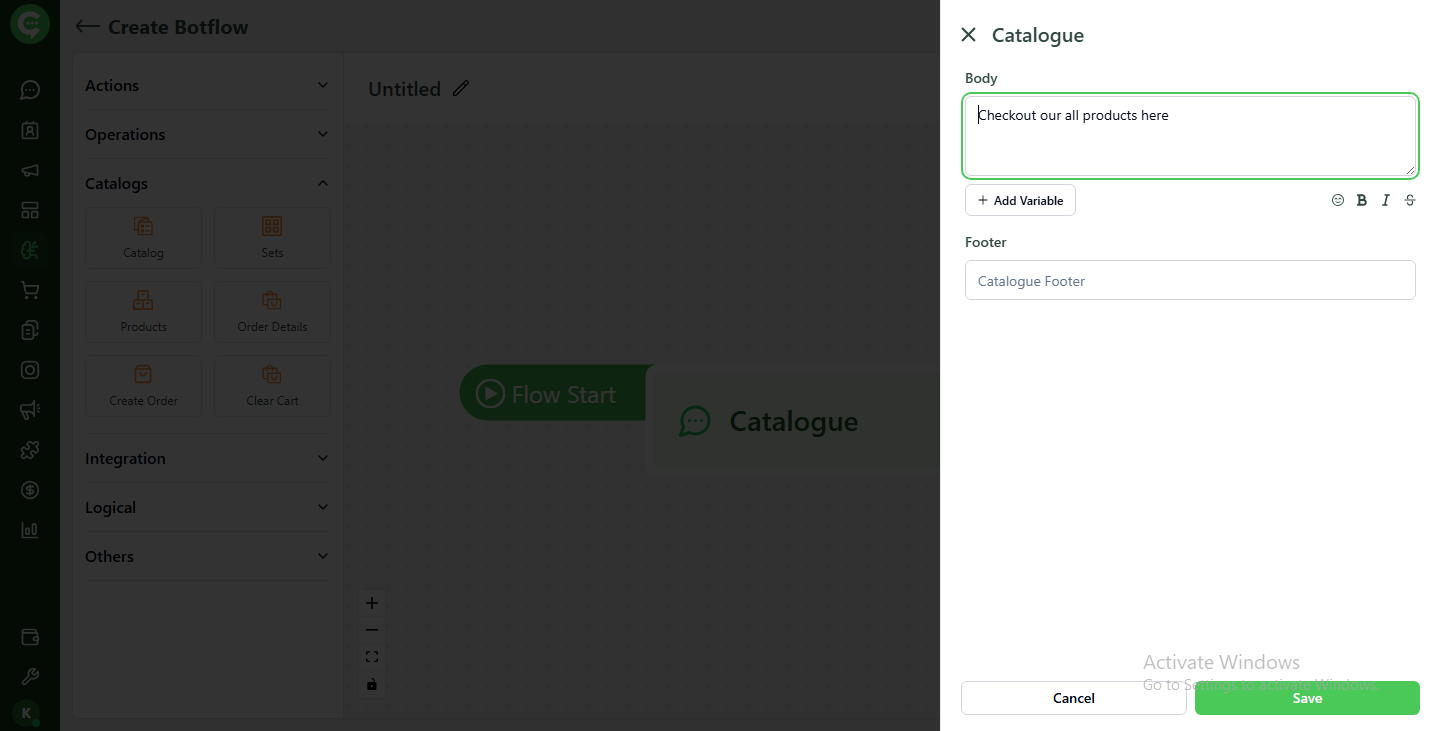Select the Sets node icon
This screenshot has width=1440, height=731.
click(x=271, y=237)
